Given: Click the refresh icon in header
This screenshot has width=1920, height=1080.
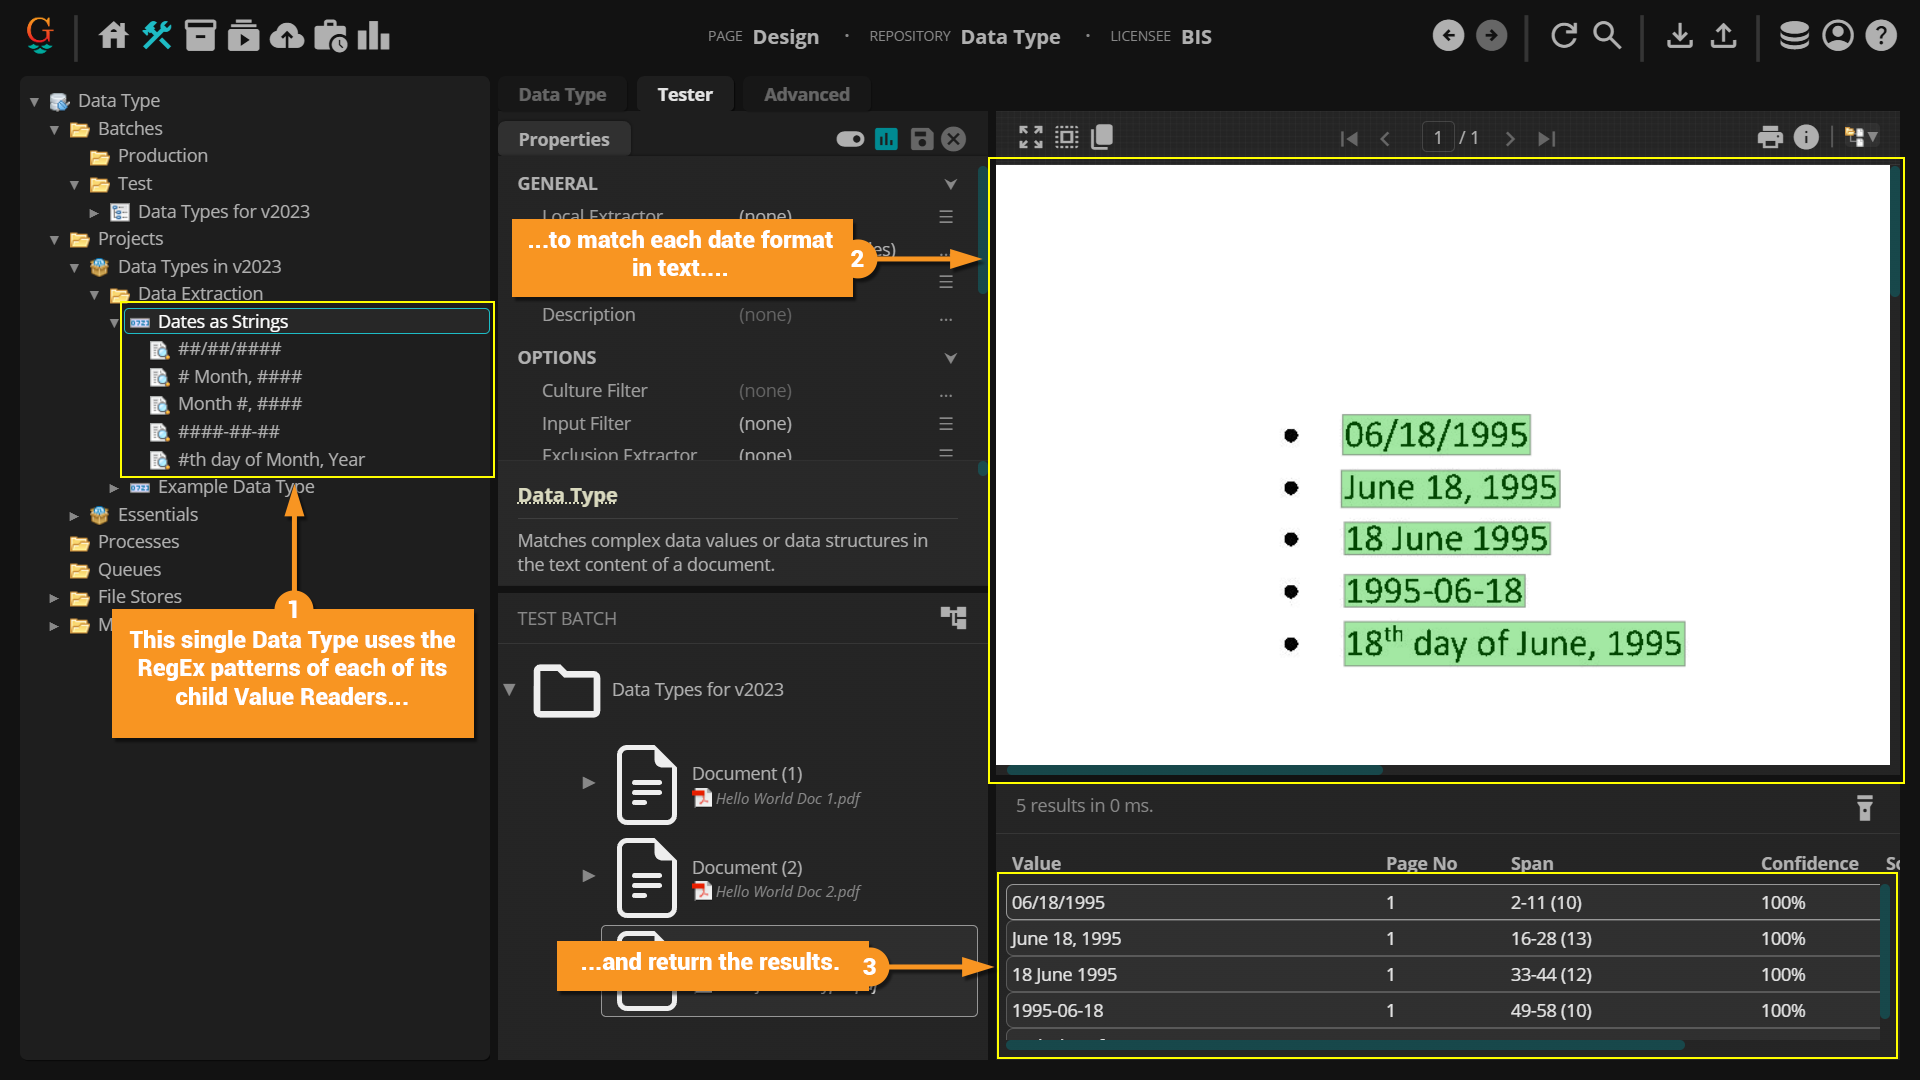Looking at the screenshot, I should (1563, 36).
